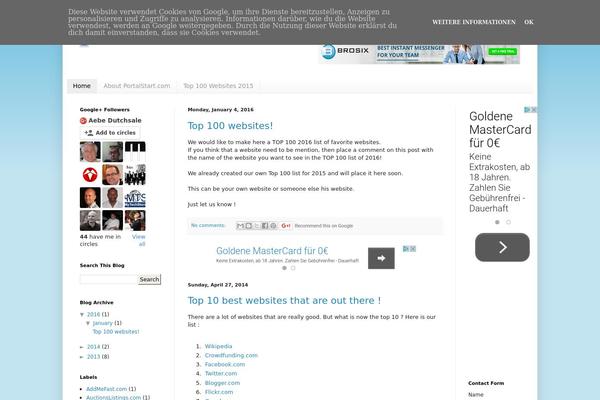Open Aebe Dutchsale profile link

(115, 121)
